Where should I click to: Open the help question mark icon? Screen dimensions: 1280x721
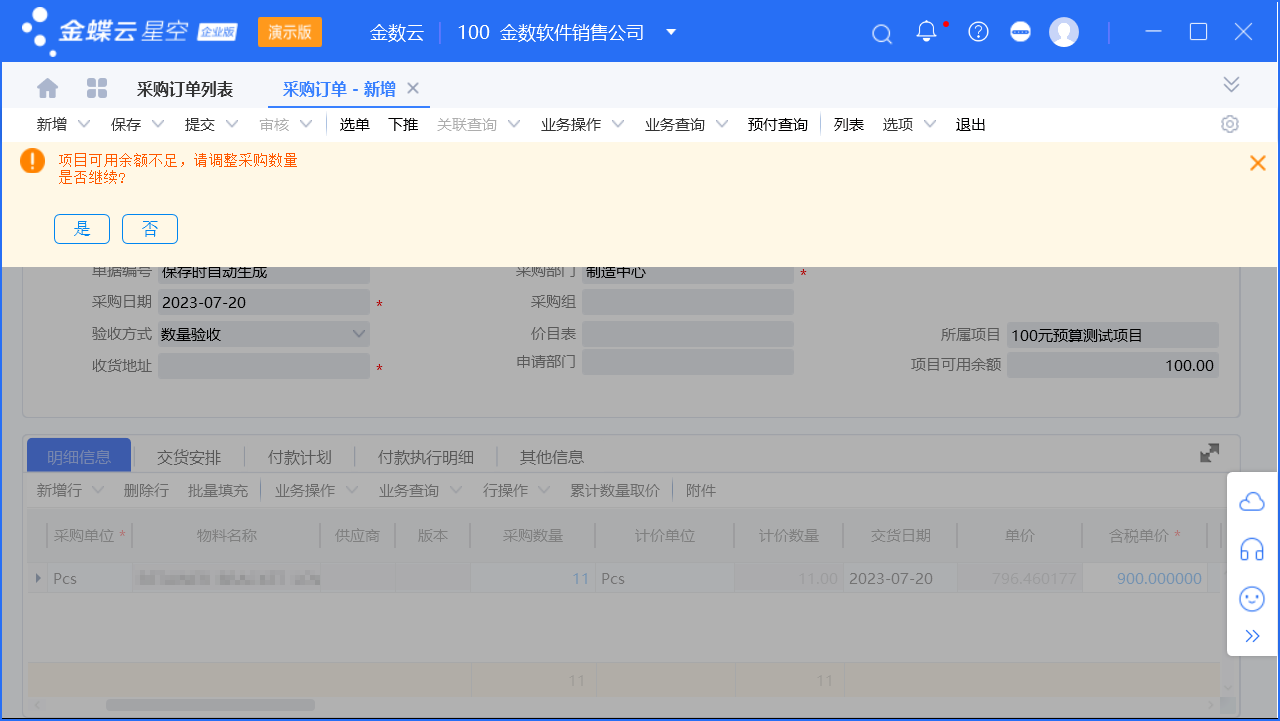click(x=979, y=32)
